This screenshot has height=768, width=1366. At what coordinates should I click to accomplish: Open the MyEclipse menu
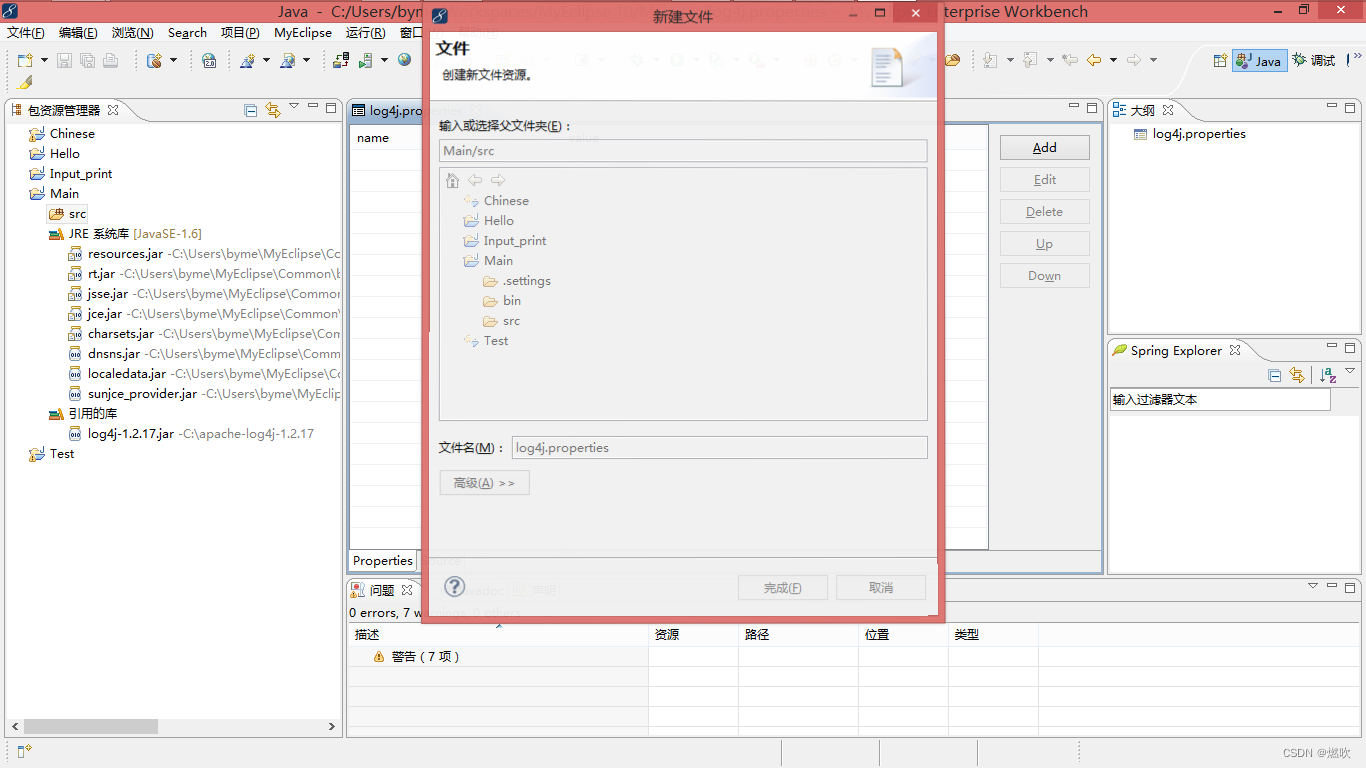[x=303, y=33]
